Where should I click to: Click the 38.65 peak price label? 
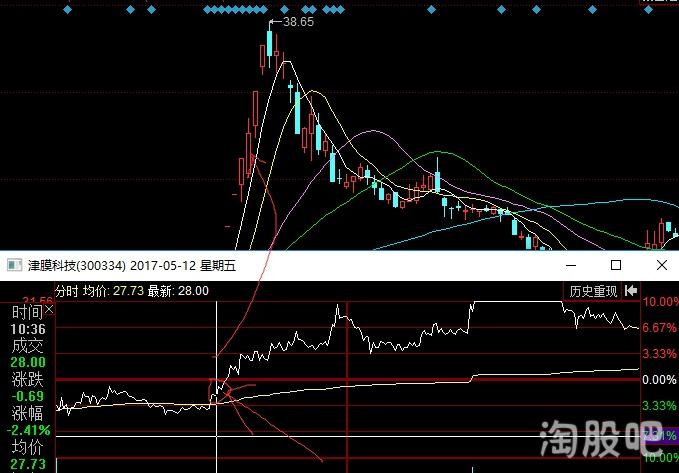tap(298, 22)
